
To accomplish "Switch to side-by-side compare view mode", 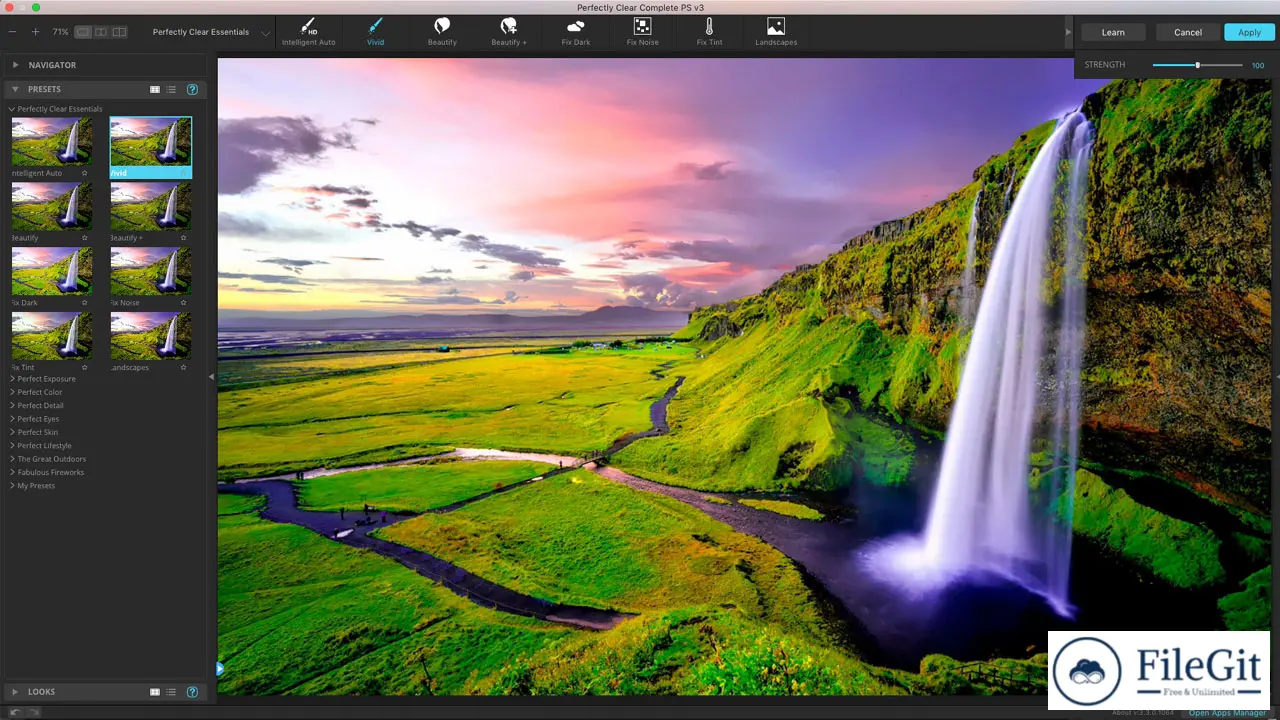I will tap(119, 32).
